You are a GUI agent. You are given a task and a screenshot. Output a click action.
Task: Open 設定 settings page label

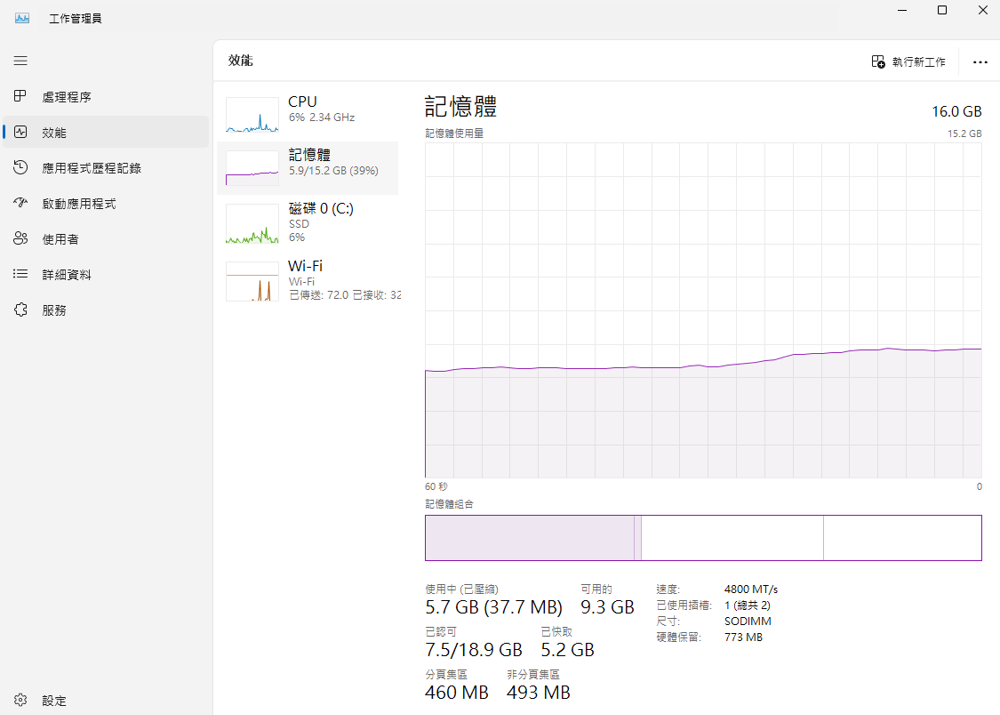(x=54, y=700)
